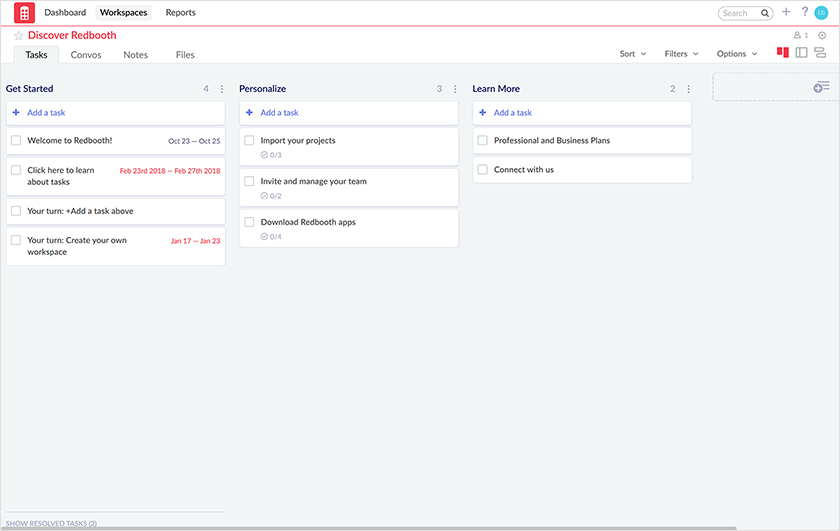840x531 pixels.
Task: Add a new task list icon
Action: 821,87
